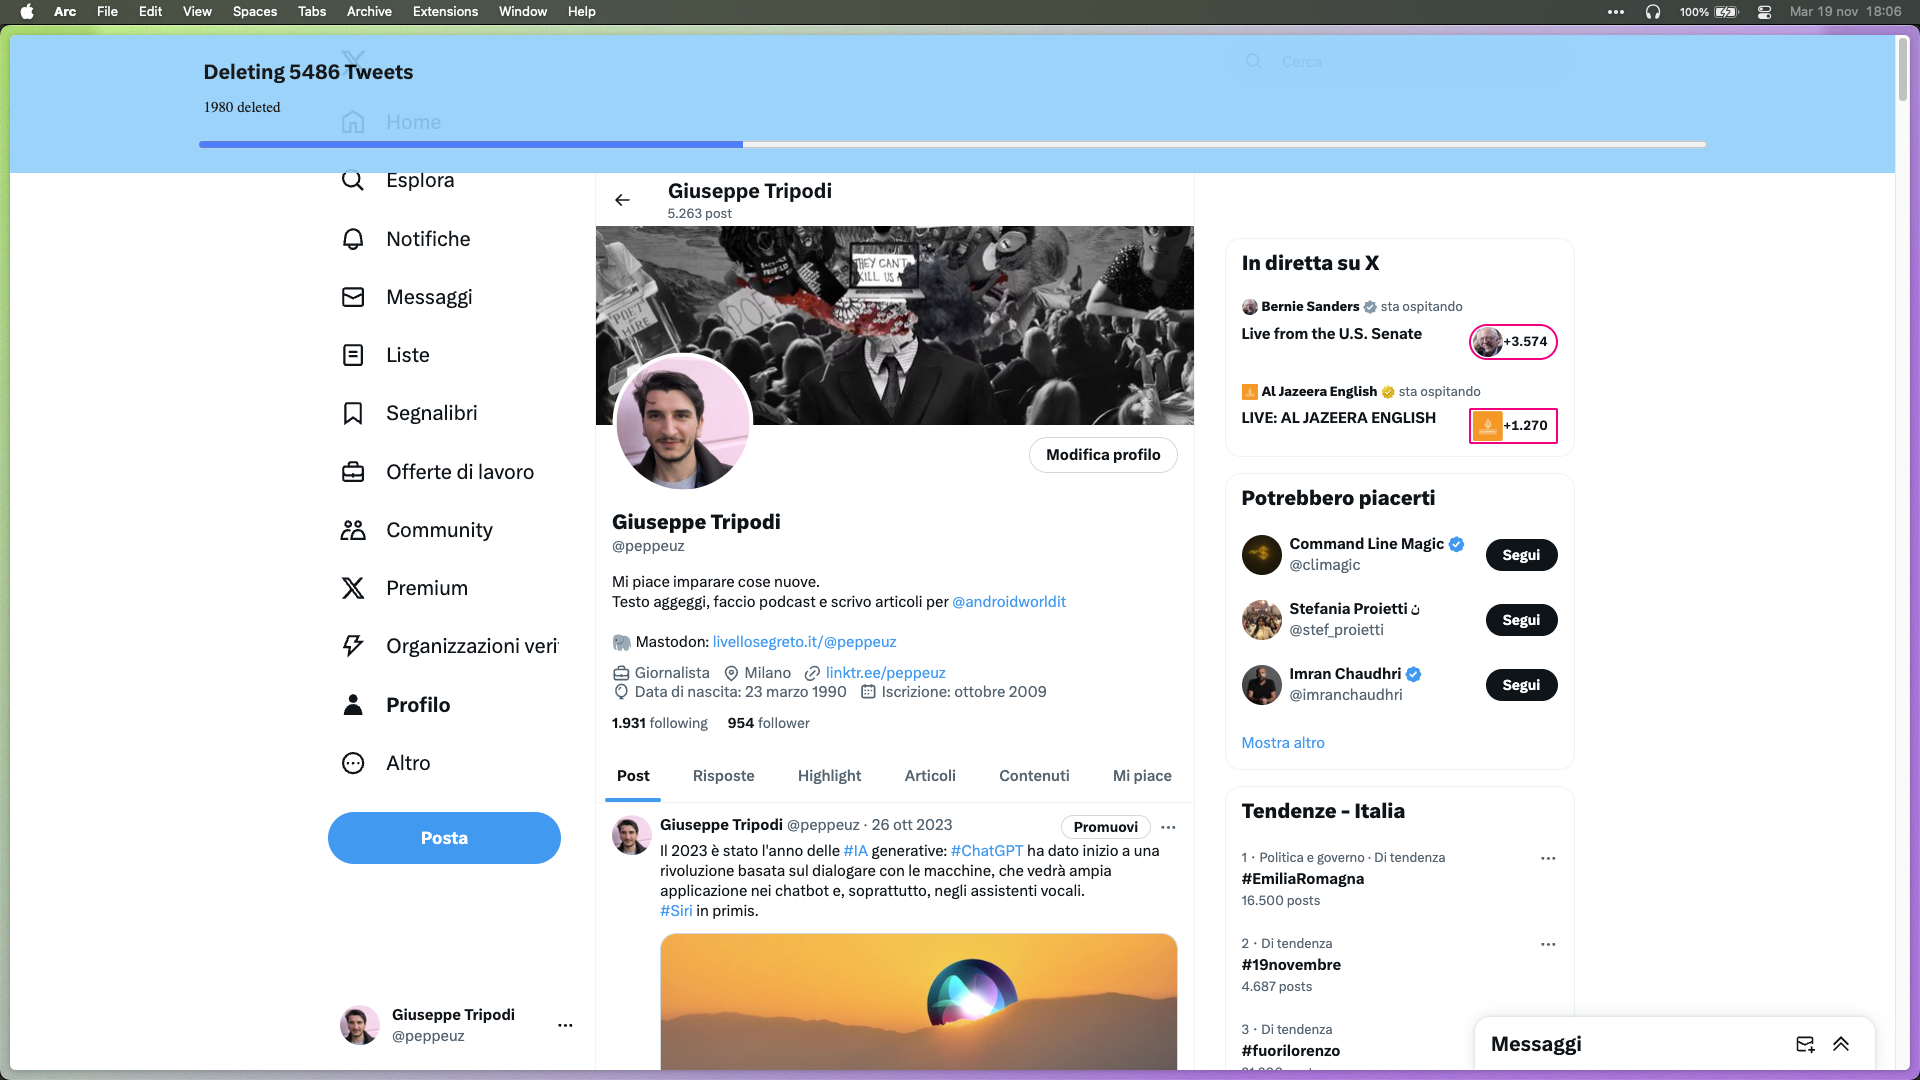This screenshot has height=1080, width=1920.
Task: Click the #ChatGPT hashtag in the post
Action: (x=987, y=851)
